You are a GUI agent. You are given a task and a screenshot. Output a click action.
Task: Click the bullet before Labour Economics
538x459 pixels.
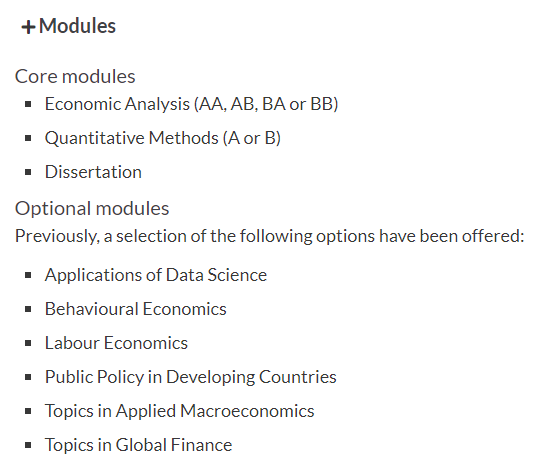(28, 343)
